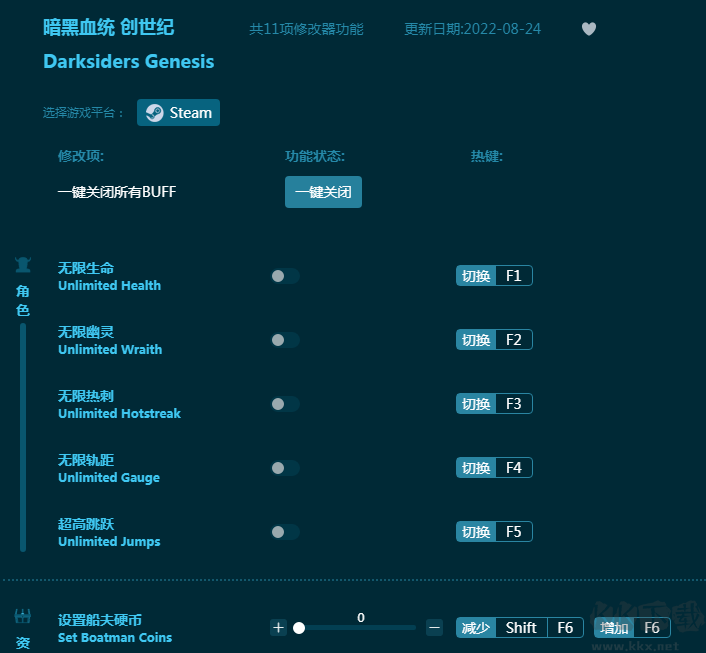Click the 共11项修改器功能 text
The width and height of the screenshot is (706, 653).
point(306,29)
